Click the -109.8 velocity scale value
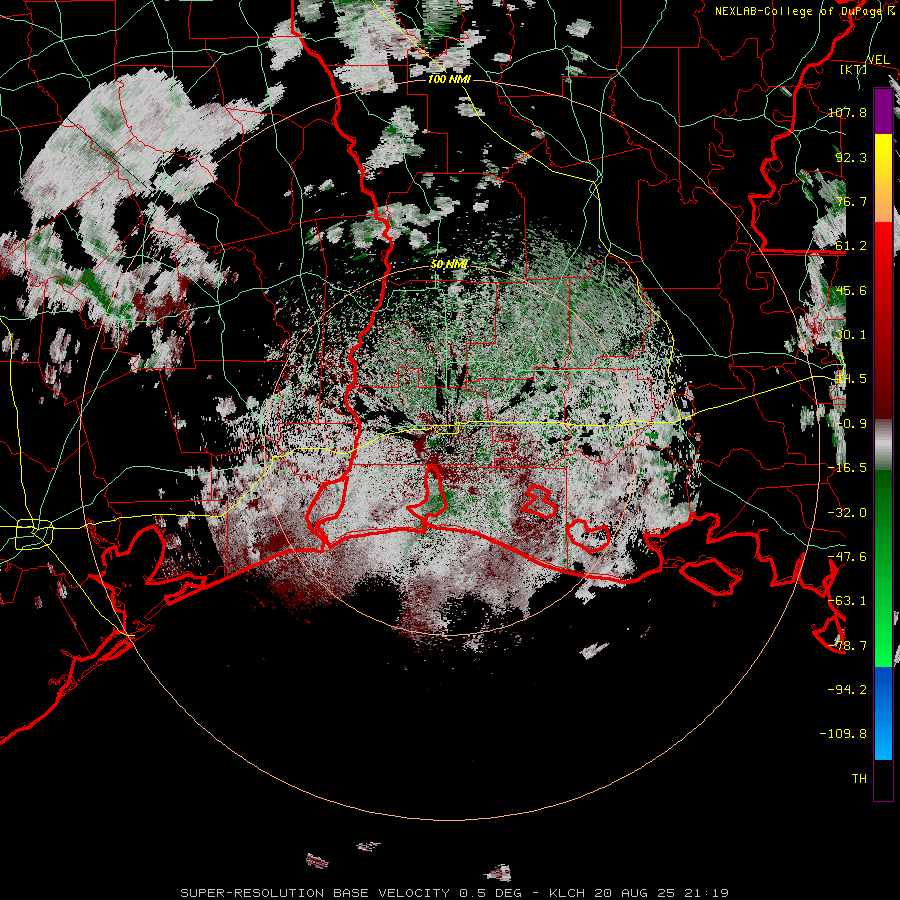The height and width of the screenshot is (900, 900). tap(843, 734)
